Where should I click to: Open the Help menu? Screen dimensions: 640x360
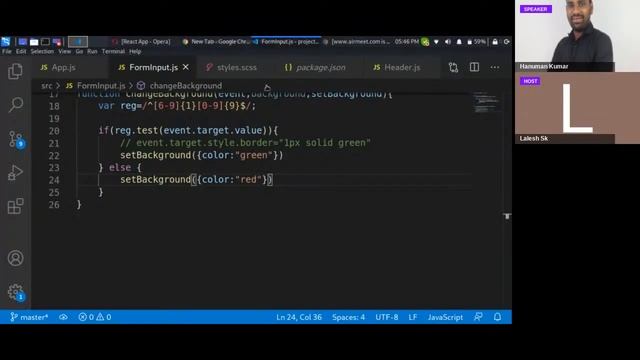pyautogui.click(x=135, y=51)
